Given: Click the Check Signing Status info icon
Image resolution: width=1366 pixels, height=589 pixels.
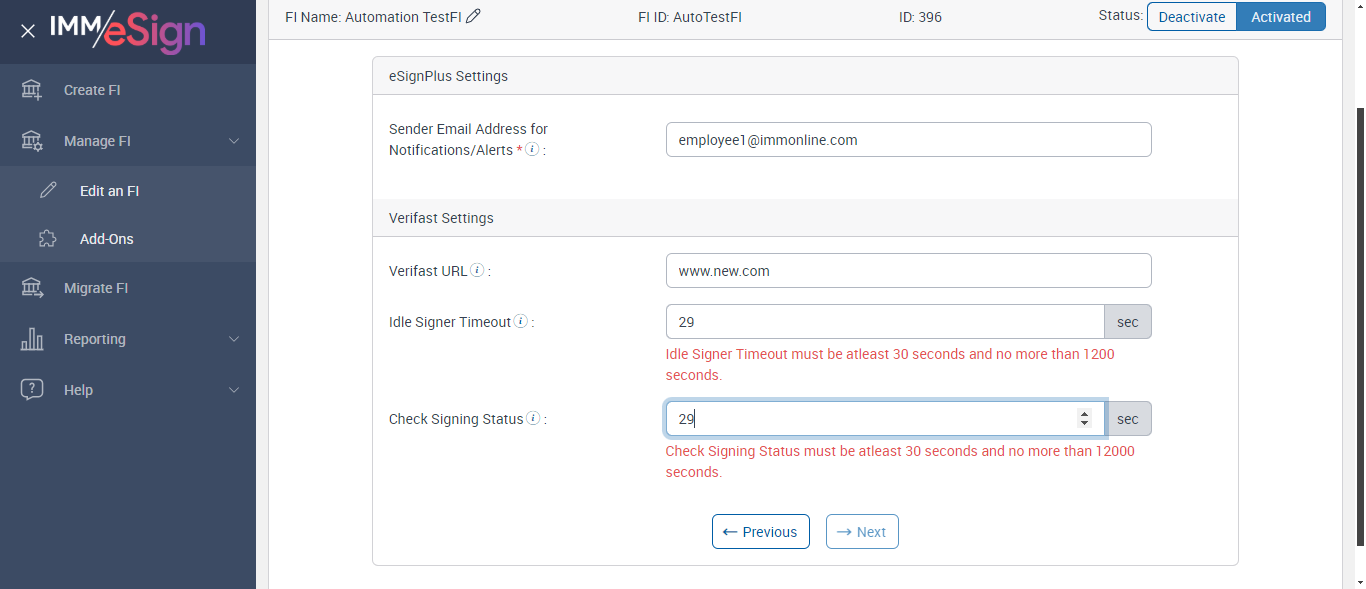Looking at the screenshot, I should tap(533, 419).
